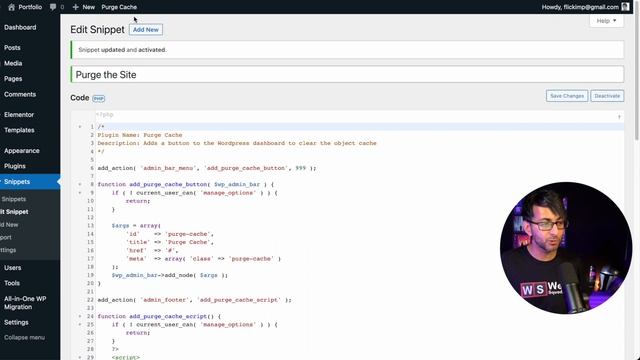The width and height of the screenshot is (640, 360).
Task: Expand the Help dropdown tab
Action: 606,21
